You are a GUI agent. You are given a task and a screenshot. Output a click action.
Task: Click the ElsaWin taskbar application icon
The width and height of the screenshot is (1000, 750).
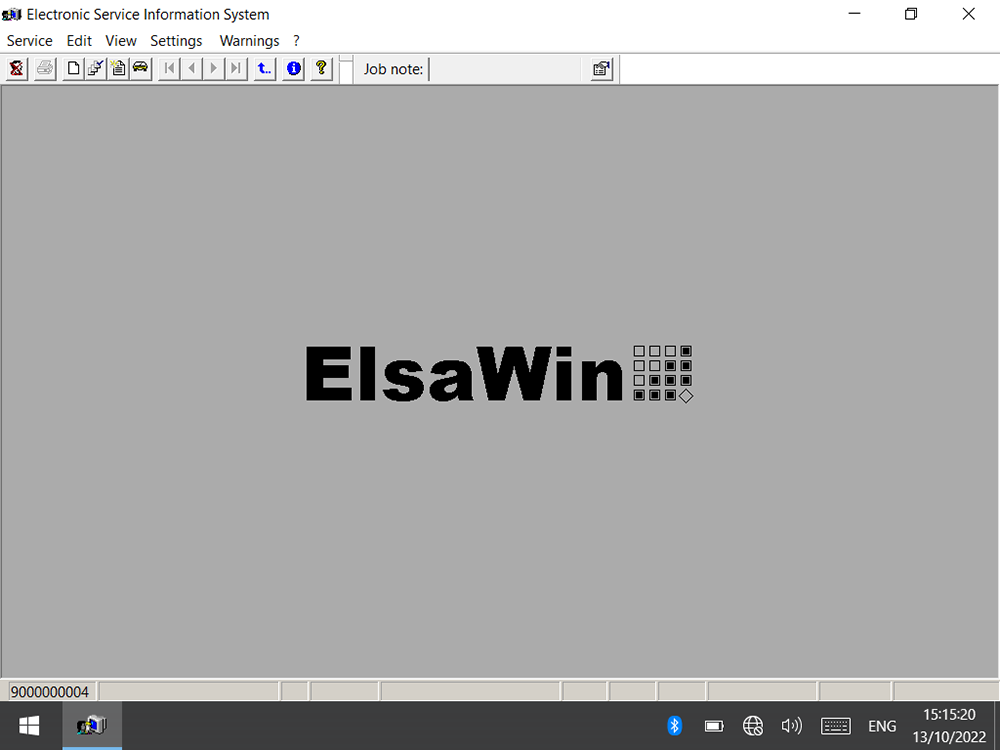click(92, 726)
